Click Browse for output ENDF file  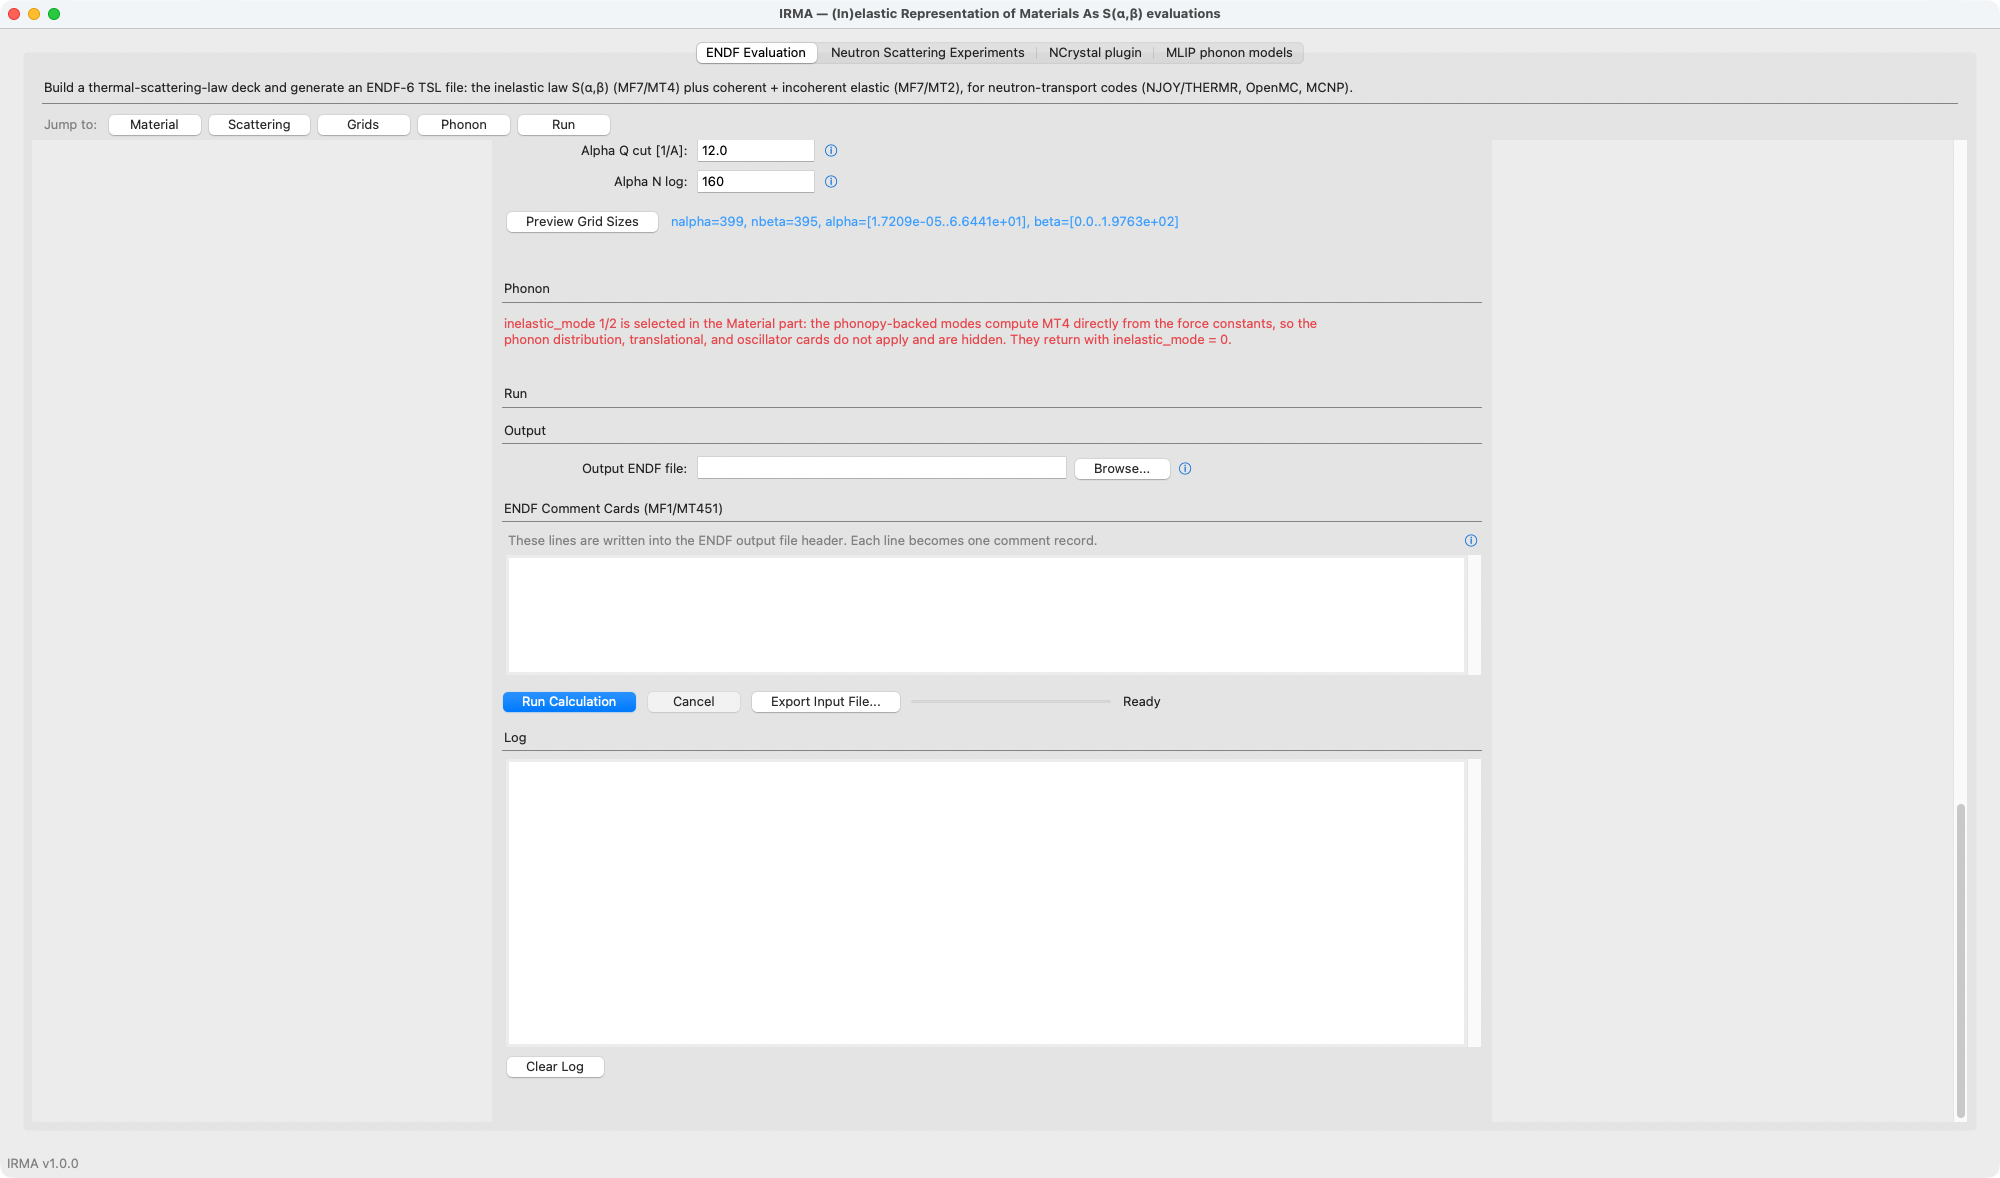(x=1122, y=469)
